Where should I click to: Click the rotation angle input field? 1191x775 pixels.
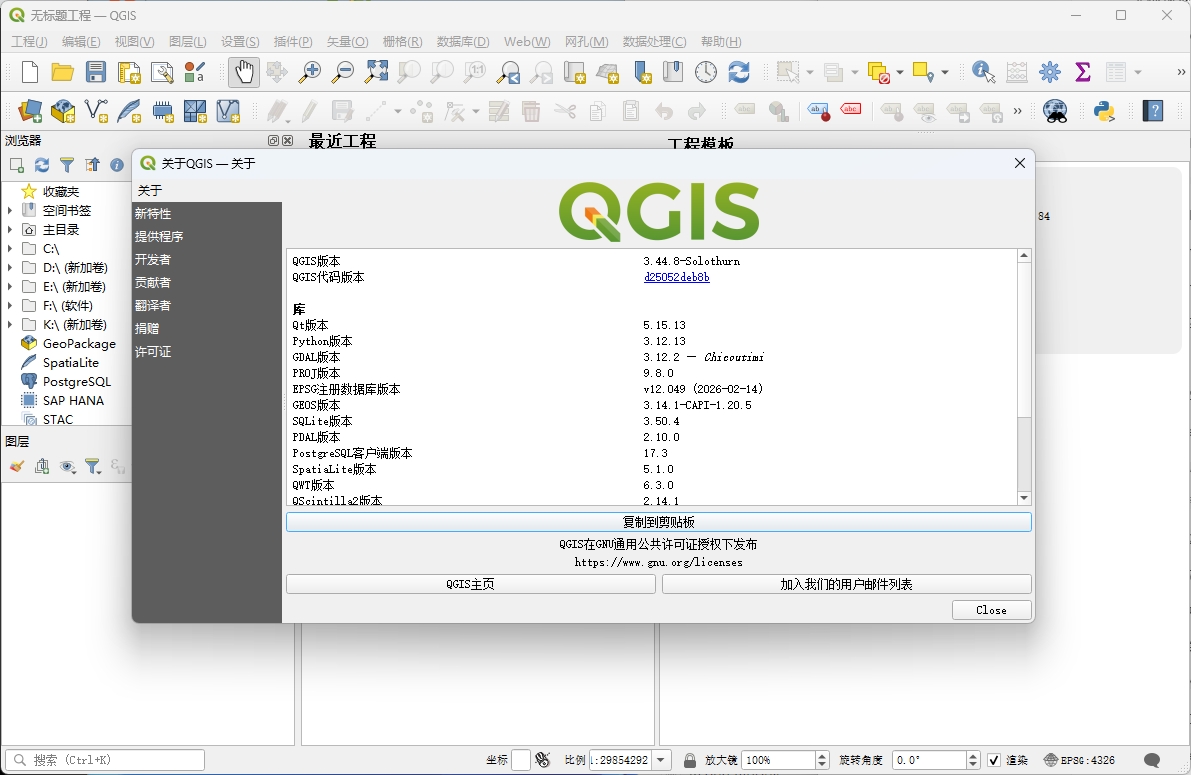[x=929, y=760]
